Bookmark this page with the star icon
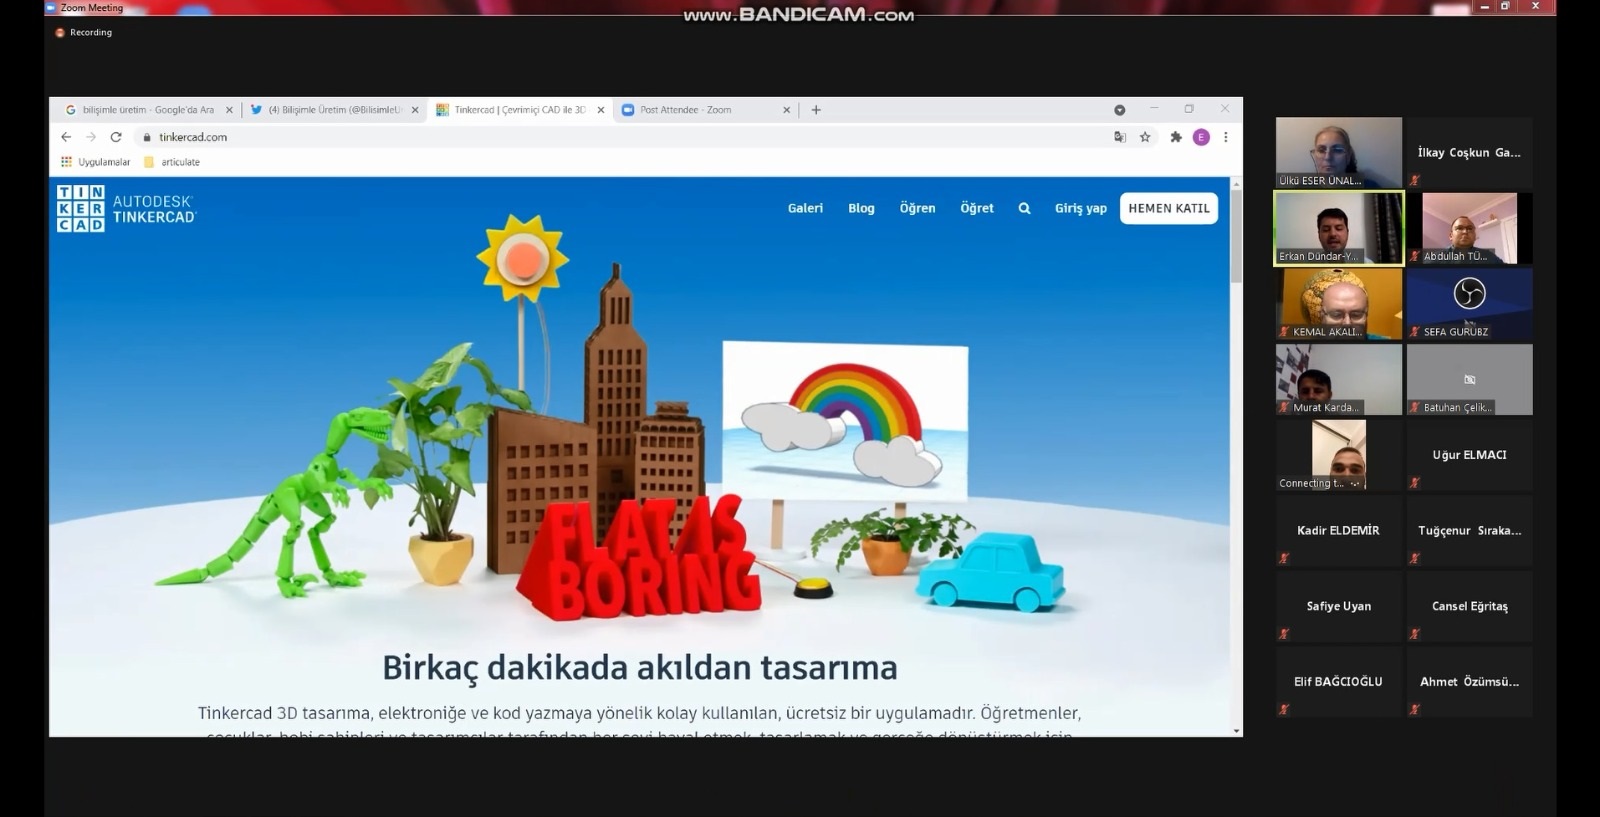This screenshot has width=1600, height=817. [1146, 137]
